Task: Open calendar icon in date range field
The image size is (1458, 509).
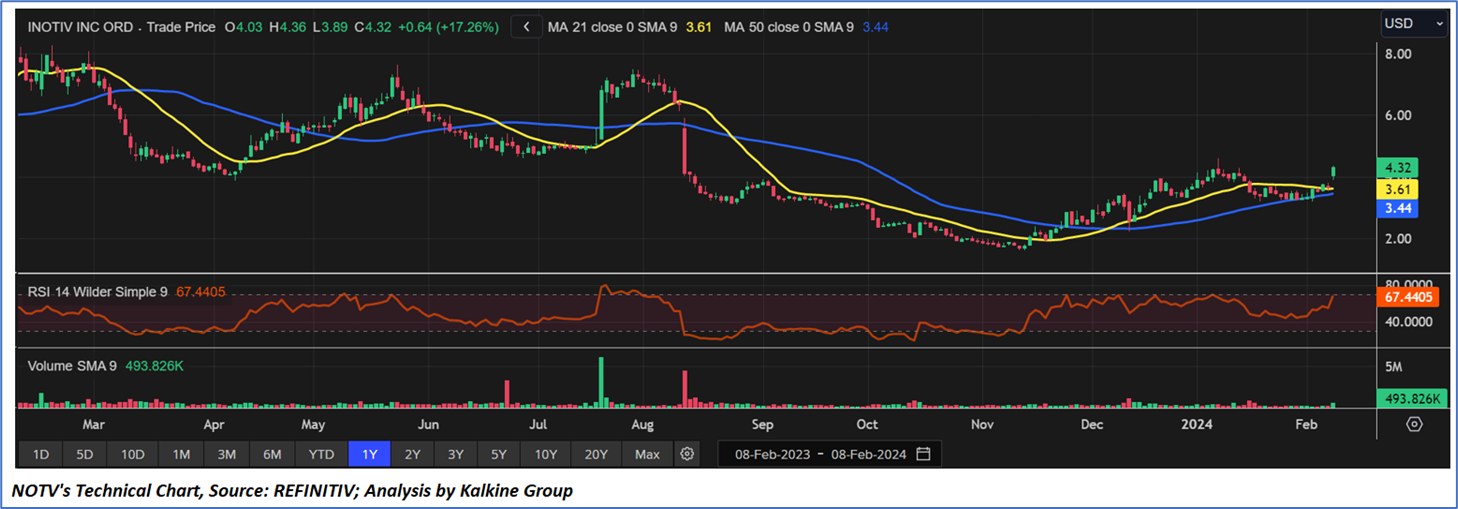Action: (923, 454)
